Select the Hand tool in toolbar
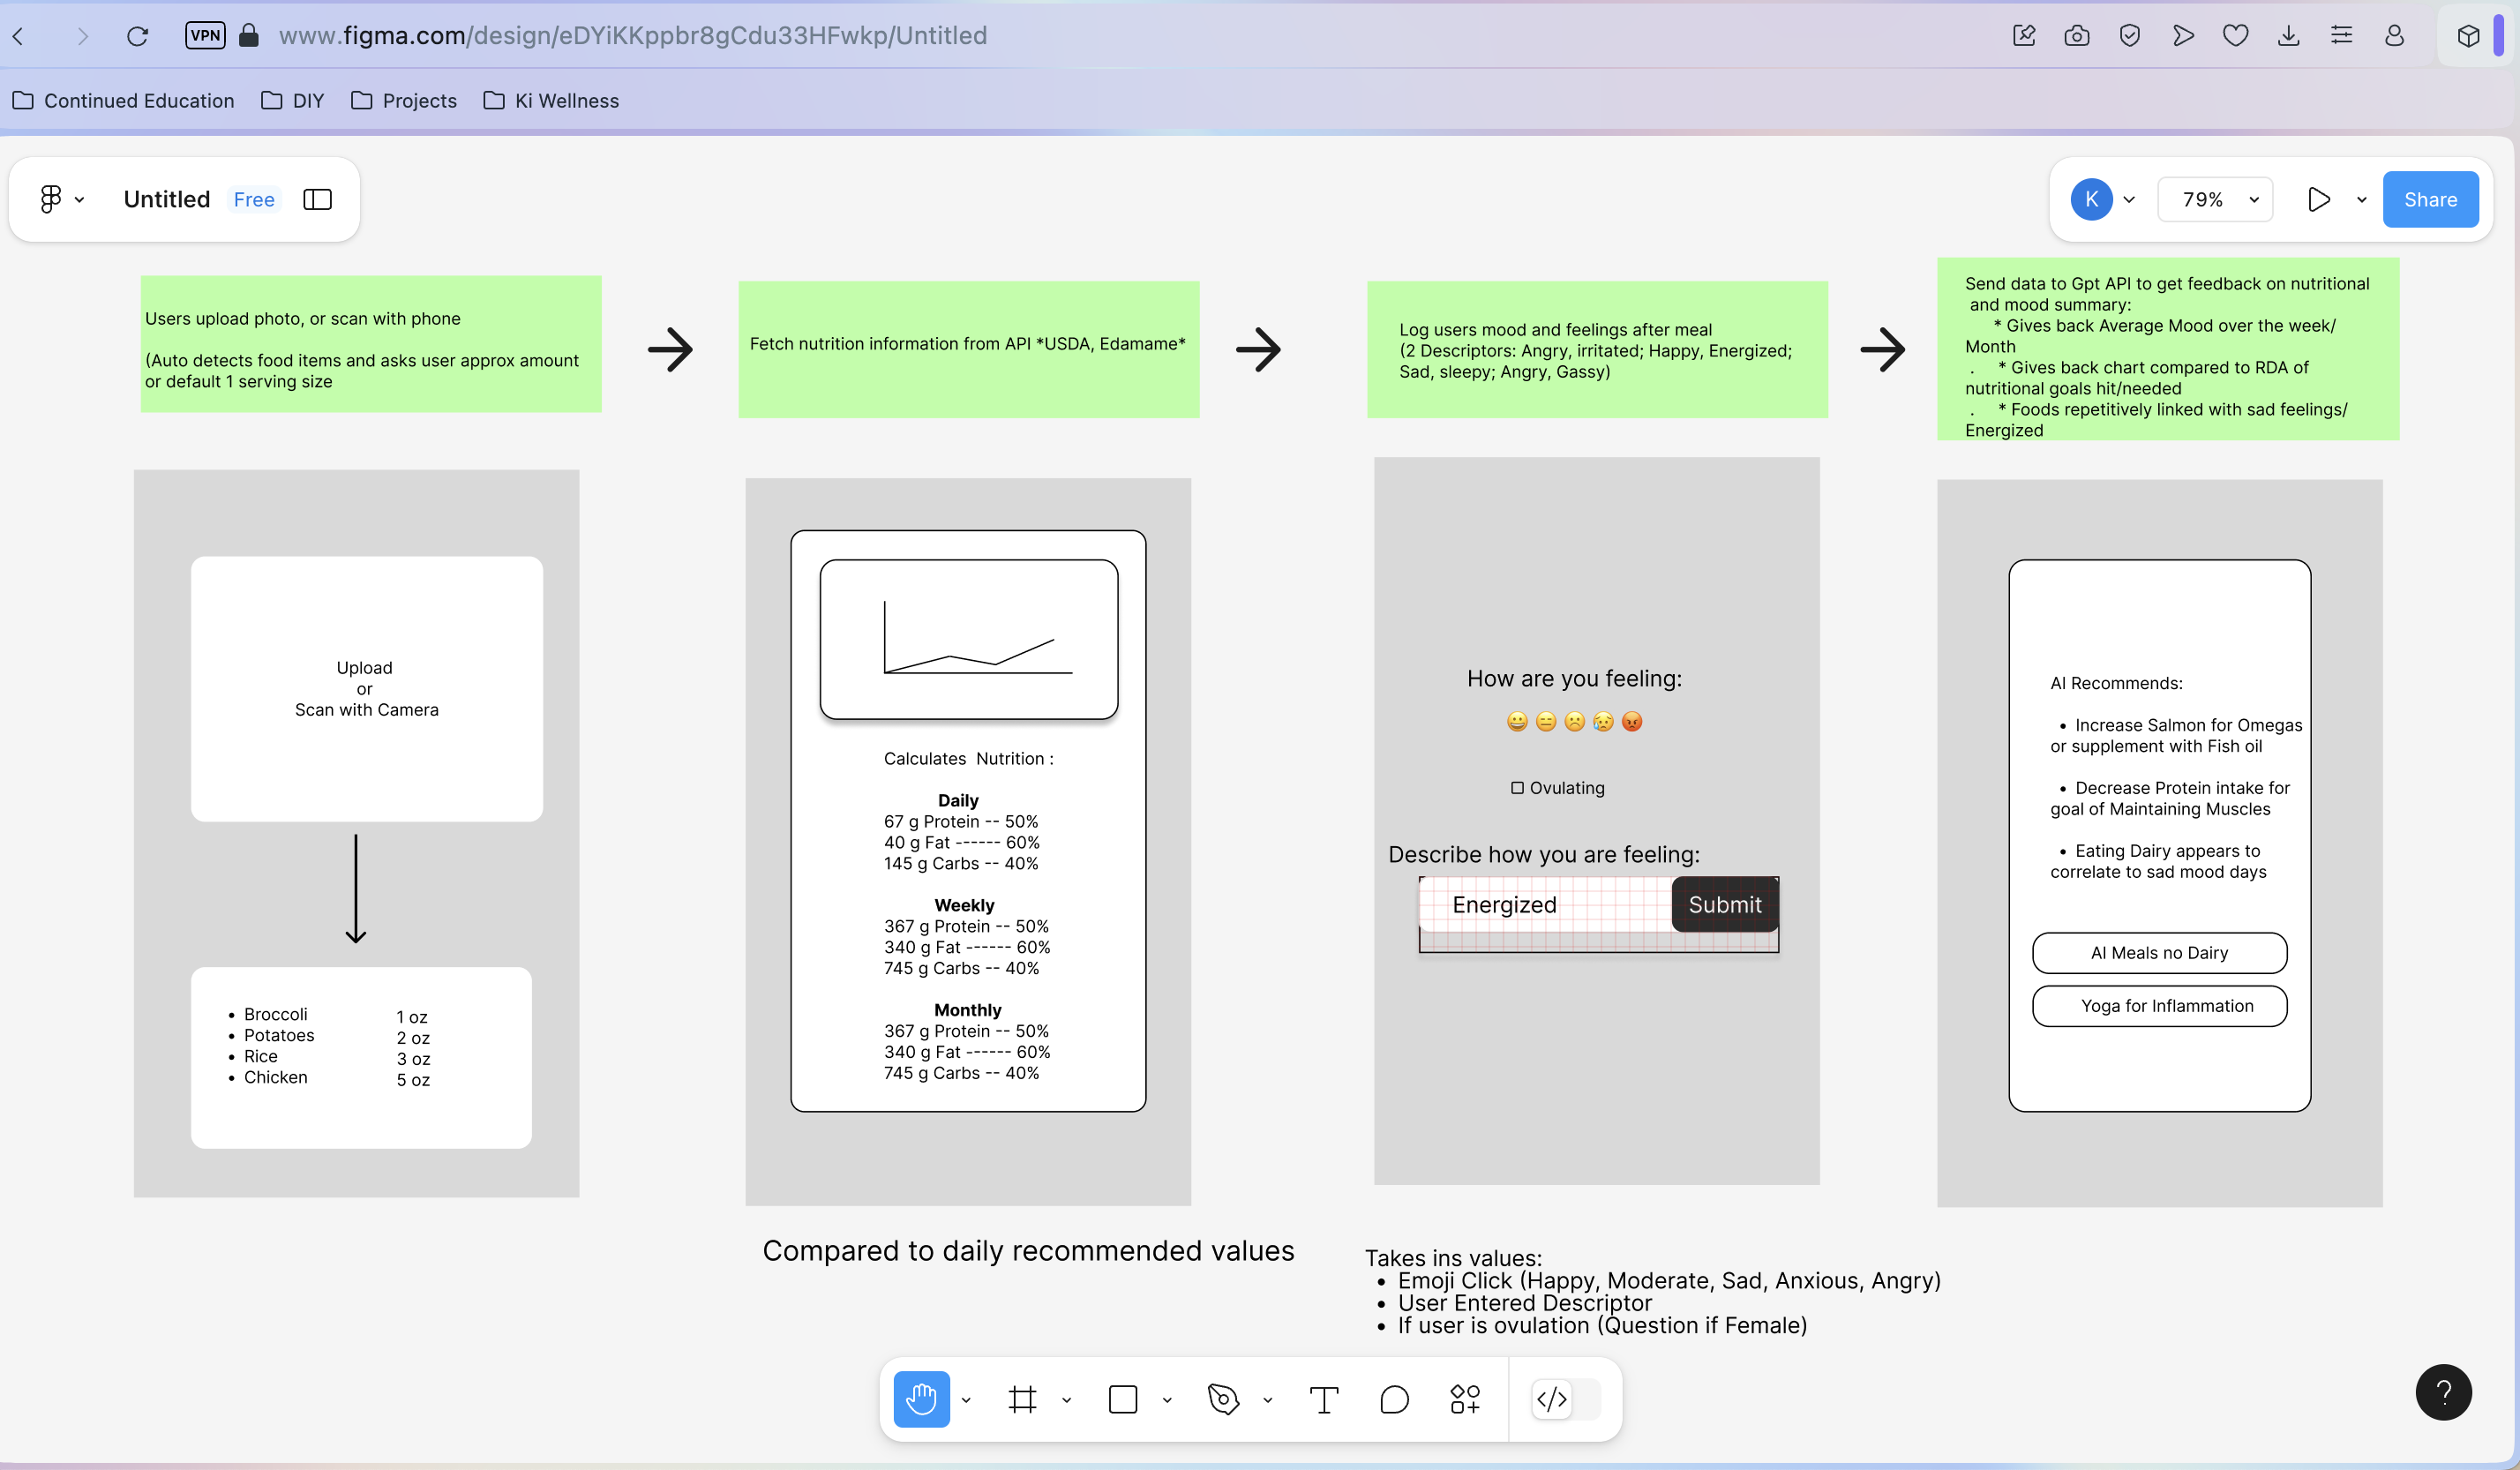Viewport: 2520px width, 1470px height. click(x=920, y=1399)
